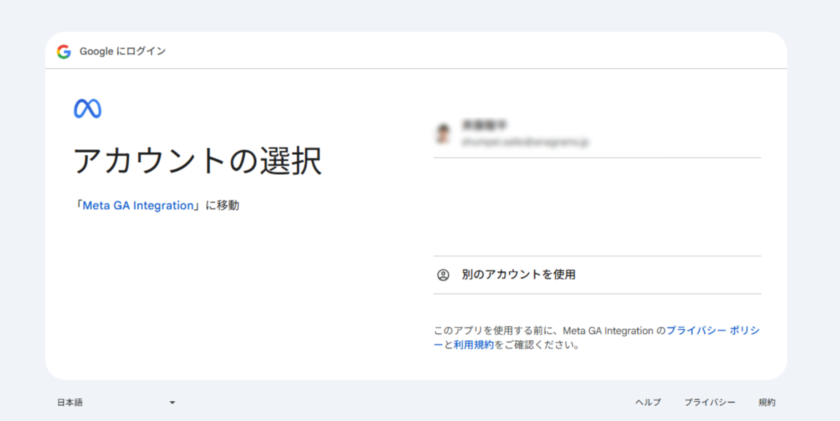Select 別のアカウントを使用 option text

518,275
